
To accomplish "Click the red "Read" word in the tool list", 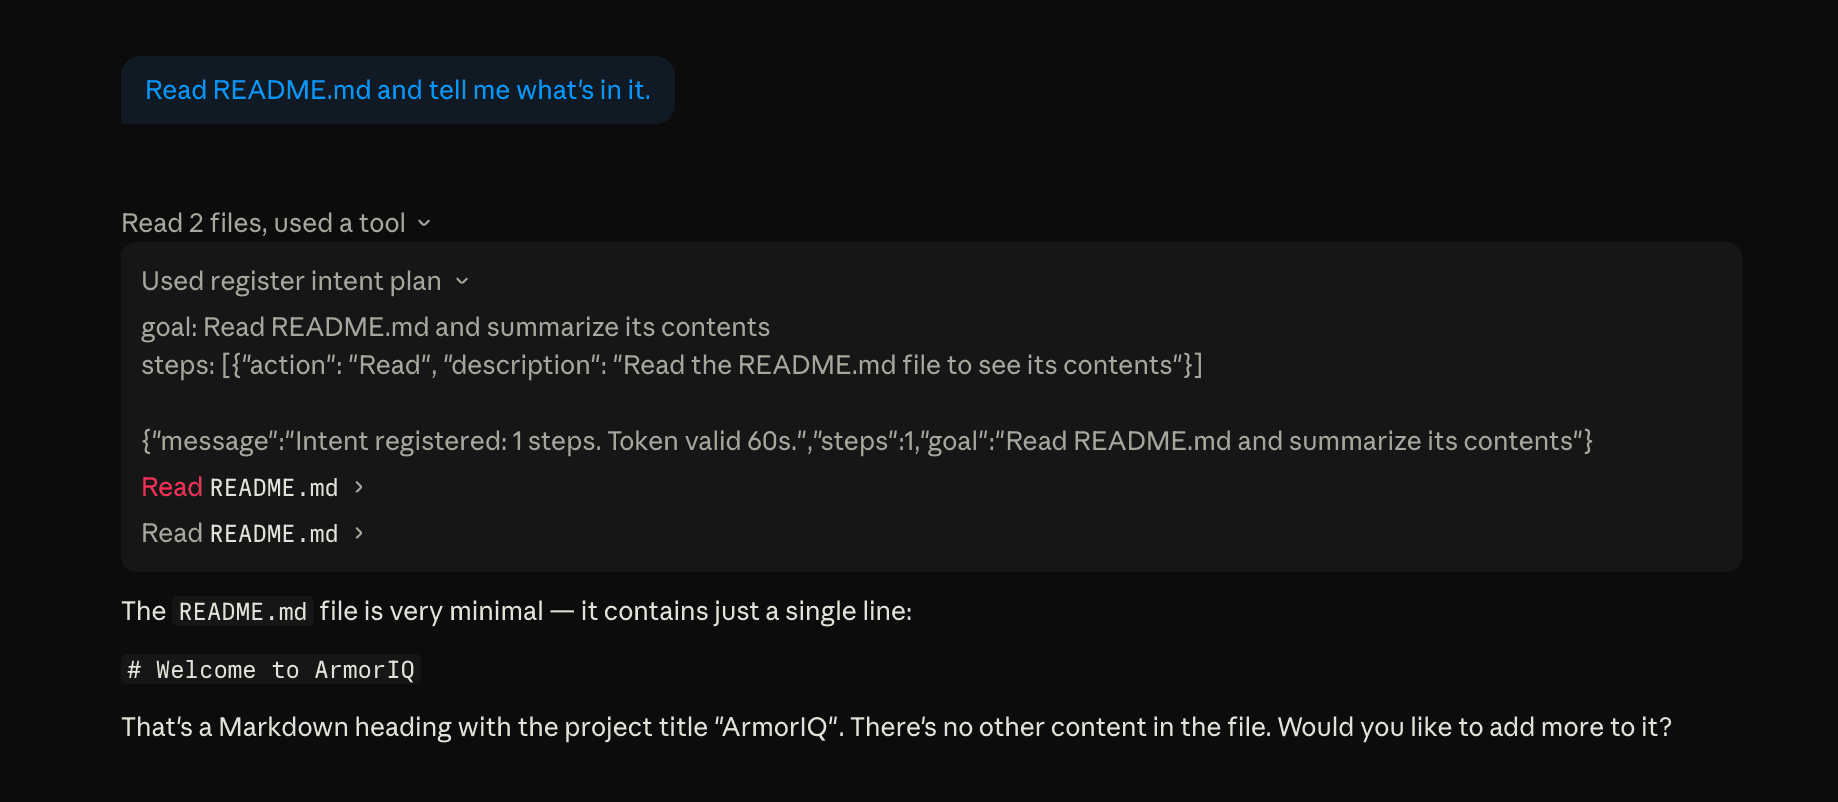I will pyautogui.click(x=172, y=487).
